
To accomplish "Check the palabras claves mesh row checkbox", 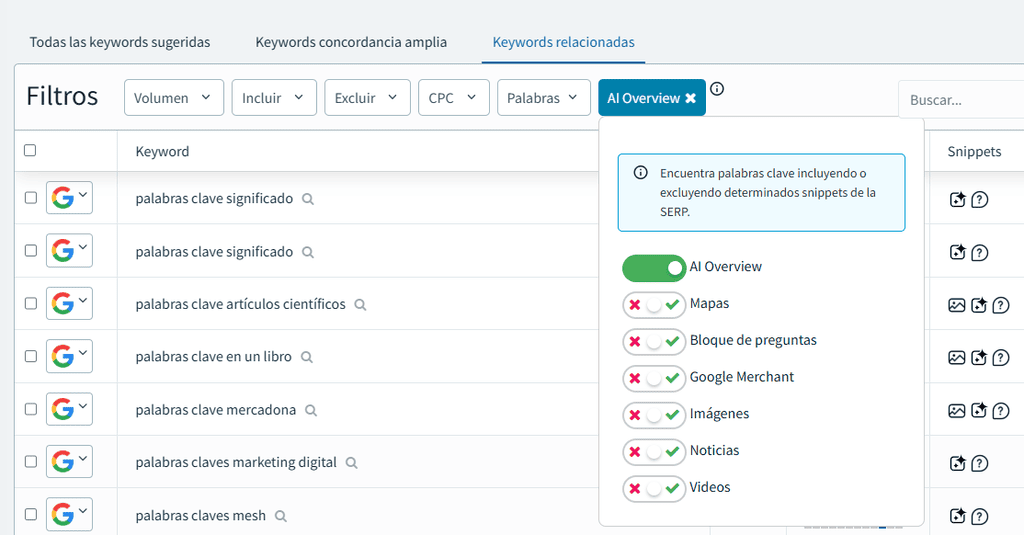I will click(x=31, y=515).
